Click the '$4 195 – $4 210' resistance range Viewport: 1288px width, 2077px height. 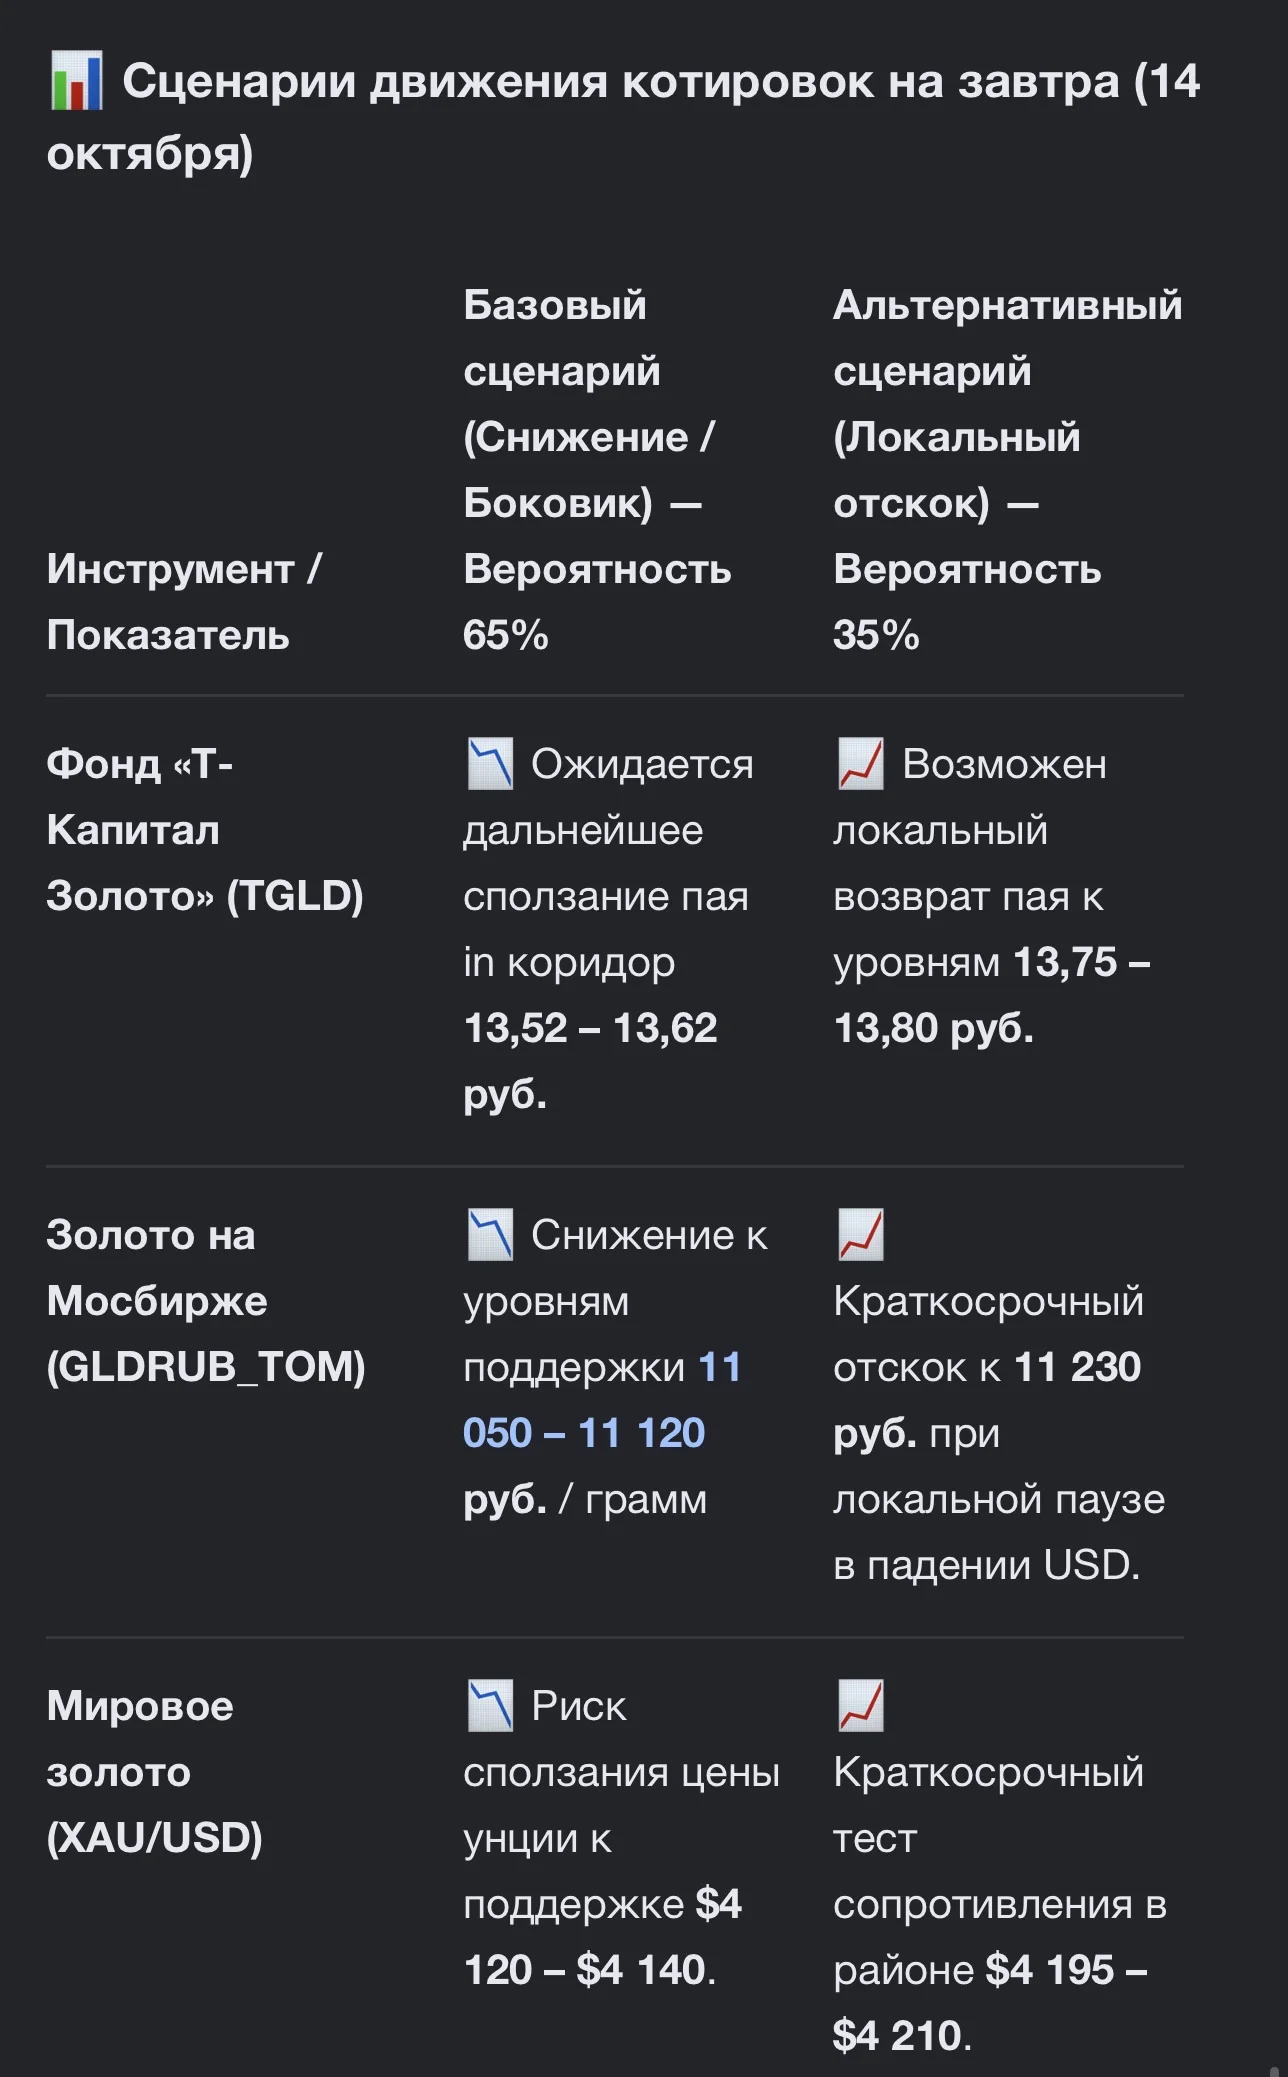tap(990, 2003)
